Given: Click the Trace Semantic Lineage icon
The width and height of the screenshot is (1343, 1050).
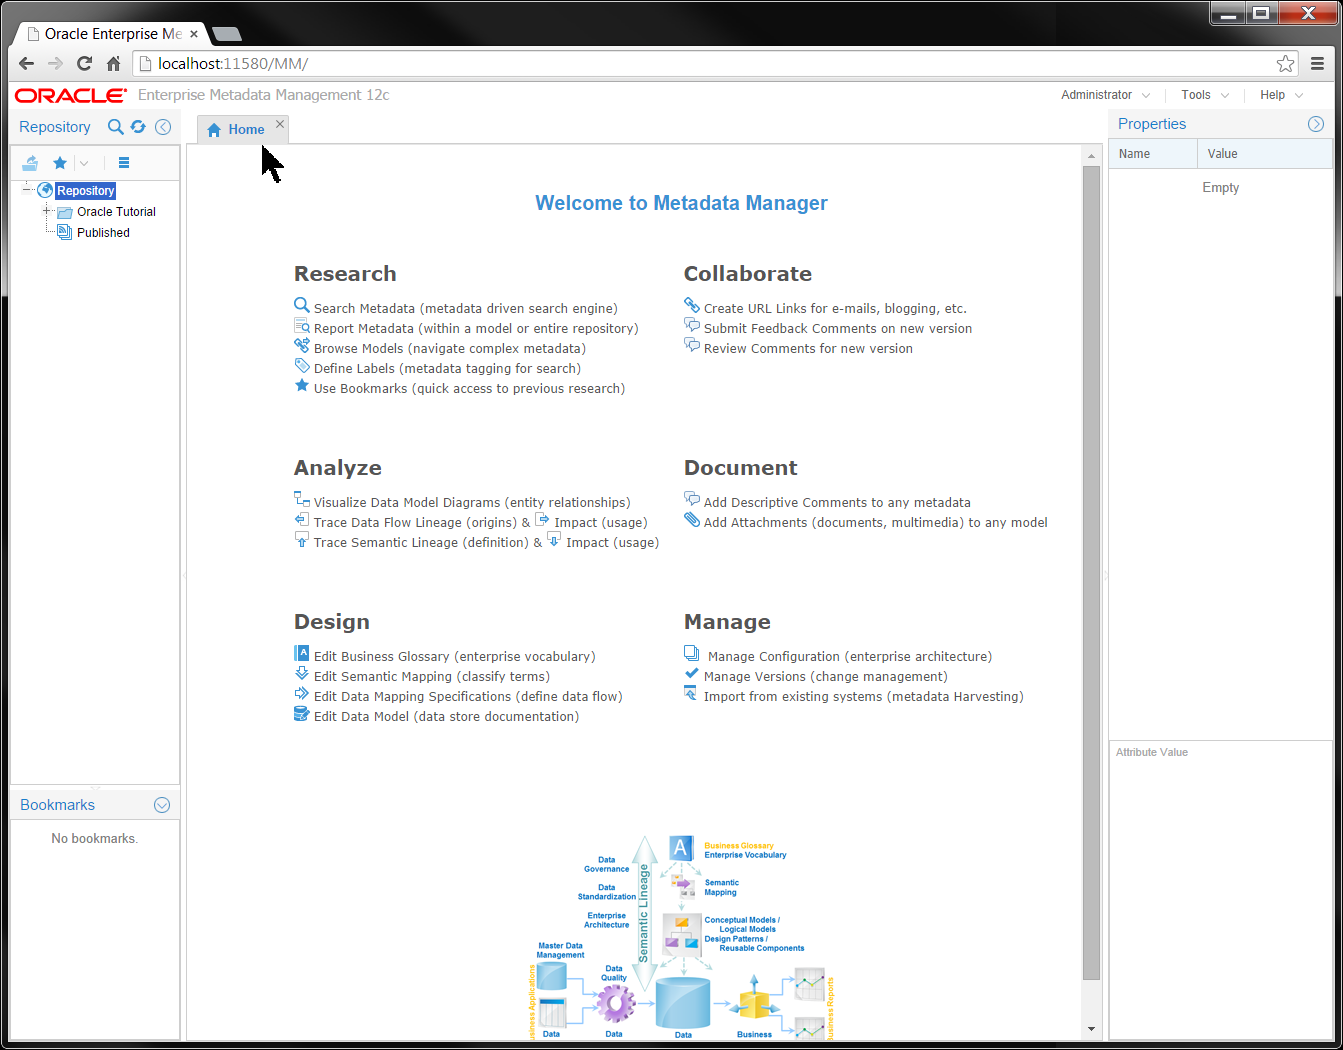Looking at the screenshot, I should 302,540.
